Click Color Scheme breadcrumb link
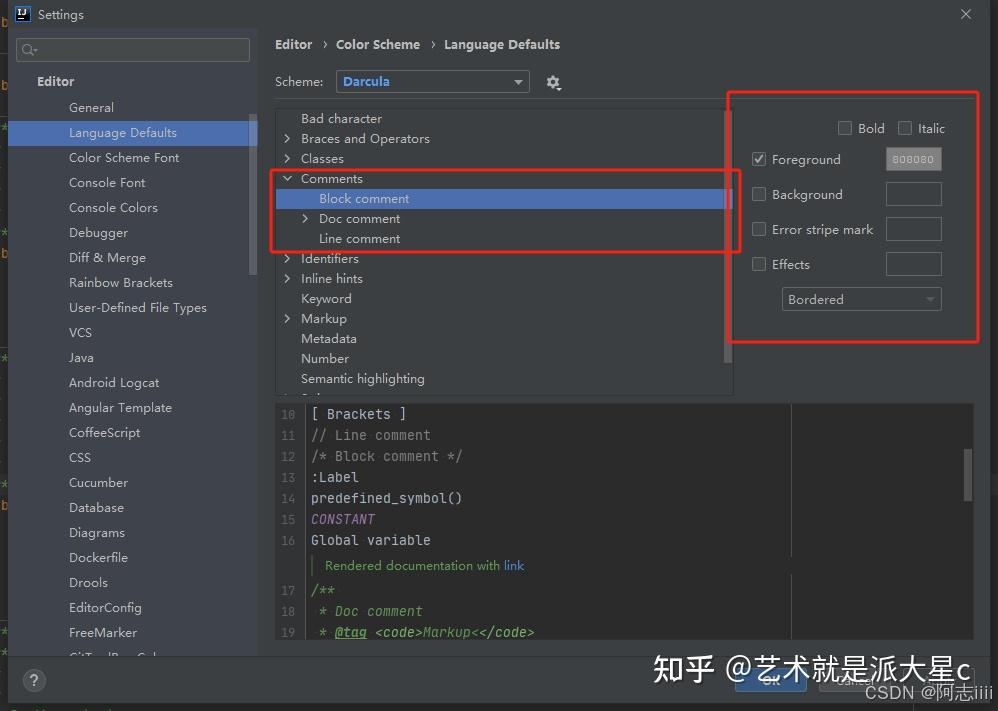998x711 pixels. click(x=378, y=45)
